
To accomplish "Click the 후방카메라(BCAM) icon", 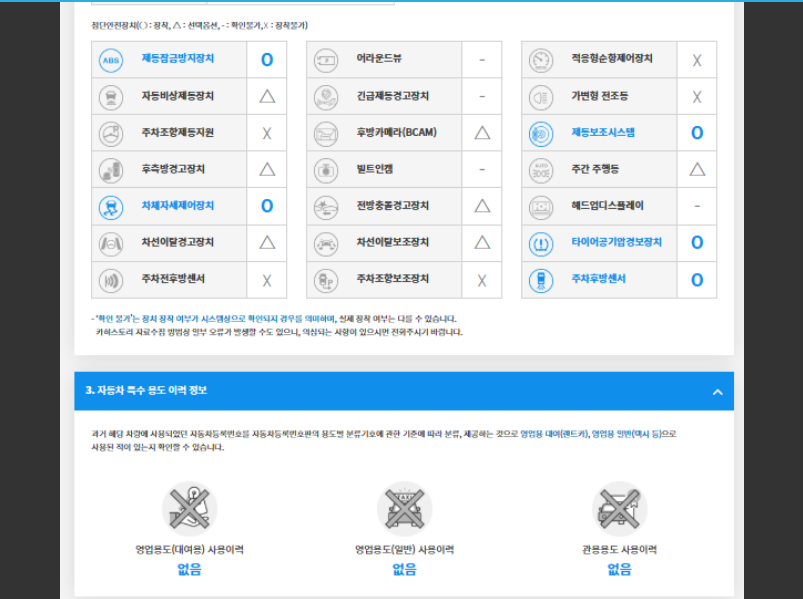I will click(326, 134).
